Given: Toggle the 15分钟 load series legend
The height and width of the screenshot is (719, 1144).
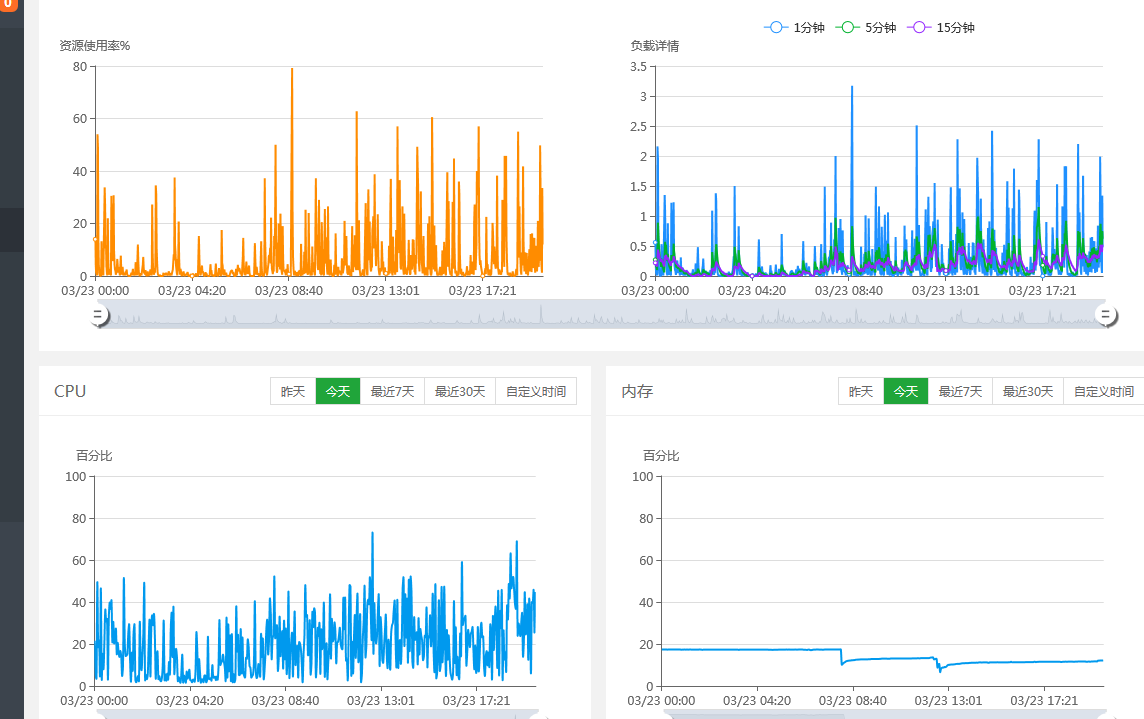Looking at the screenshot, I should point(941,28).
